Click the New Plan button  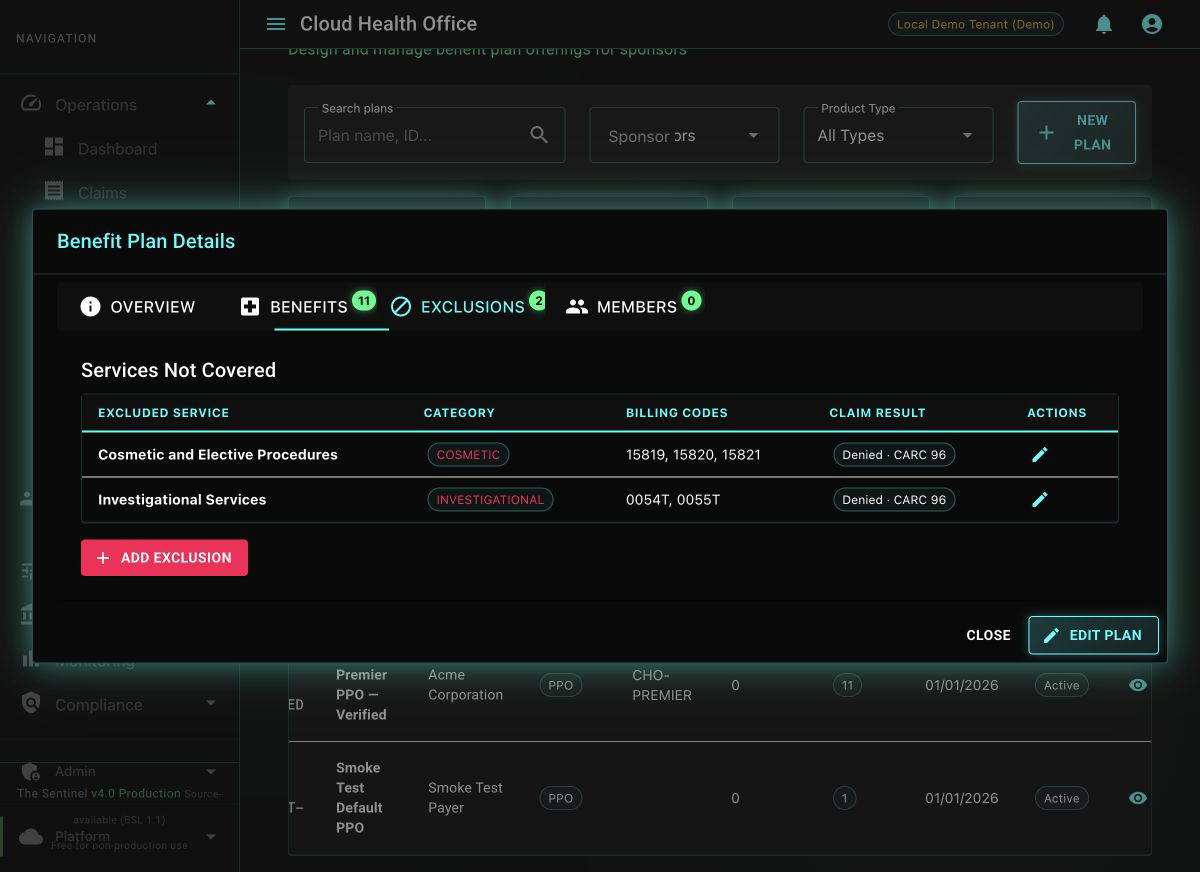1076,132
